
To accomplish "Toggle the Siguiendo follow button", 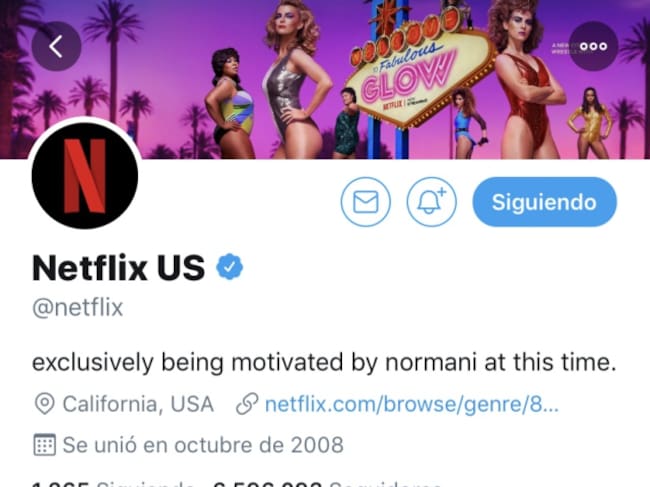I will 544,202.
